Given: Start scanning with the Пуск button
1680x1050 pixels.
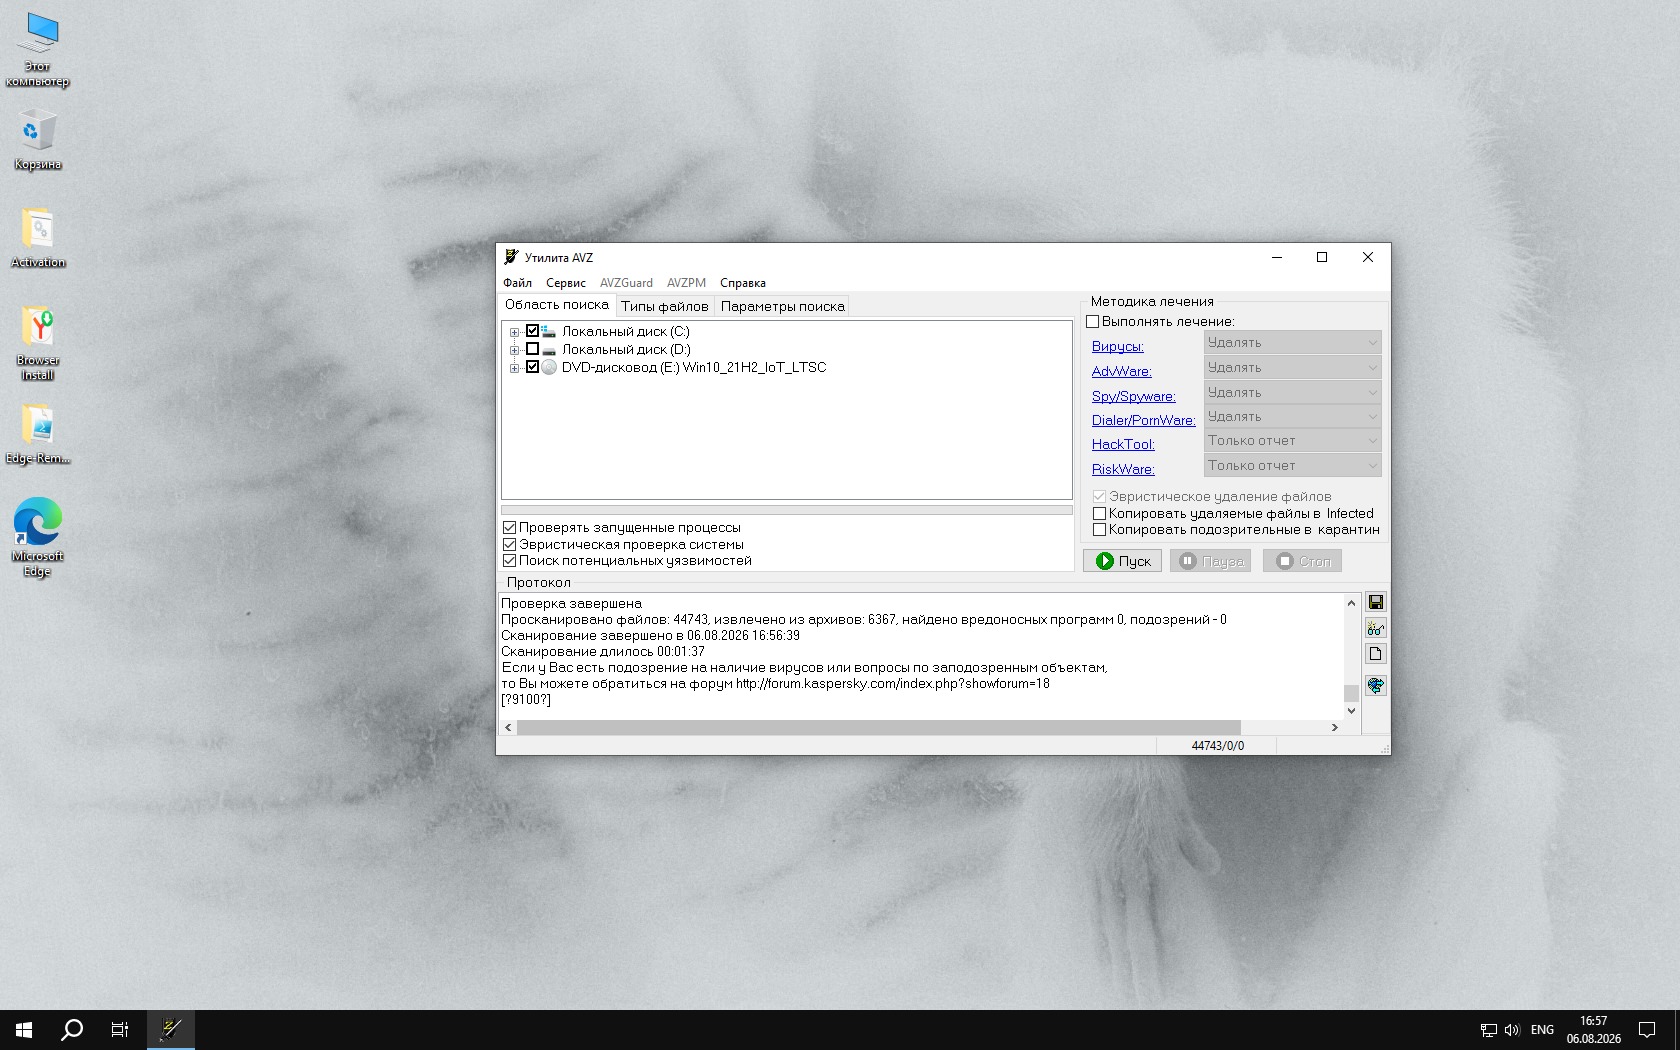Looking at the screenshot, I should tap(1122, 561).
